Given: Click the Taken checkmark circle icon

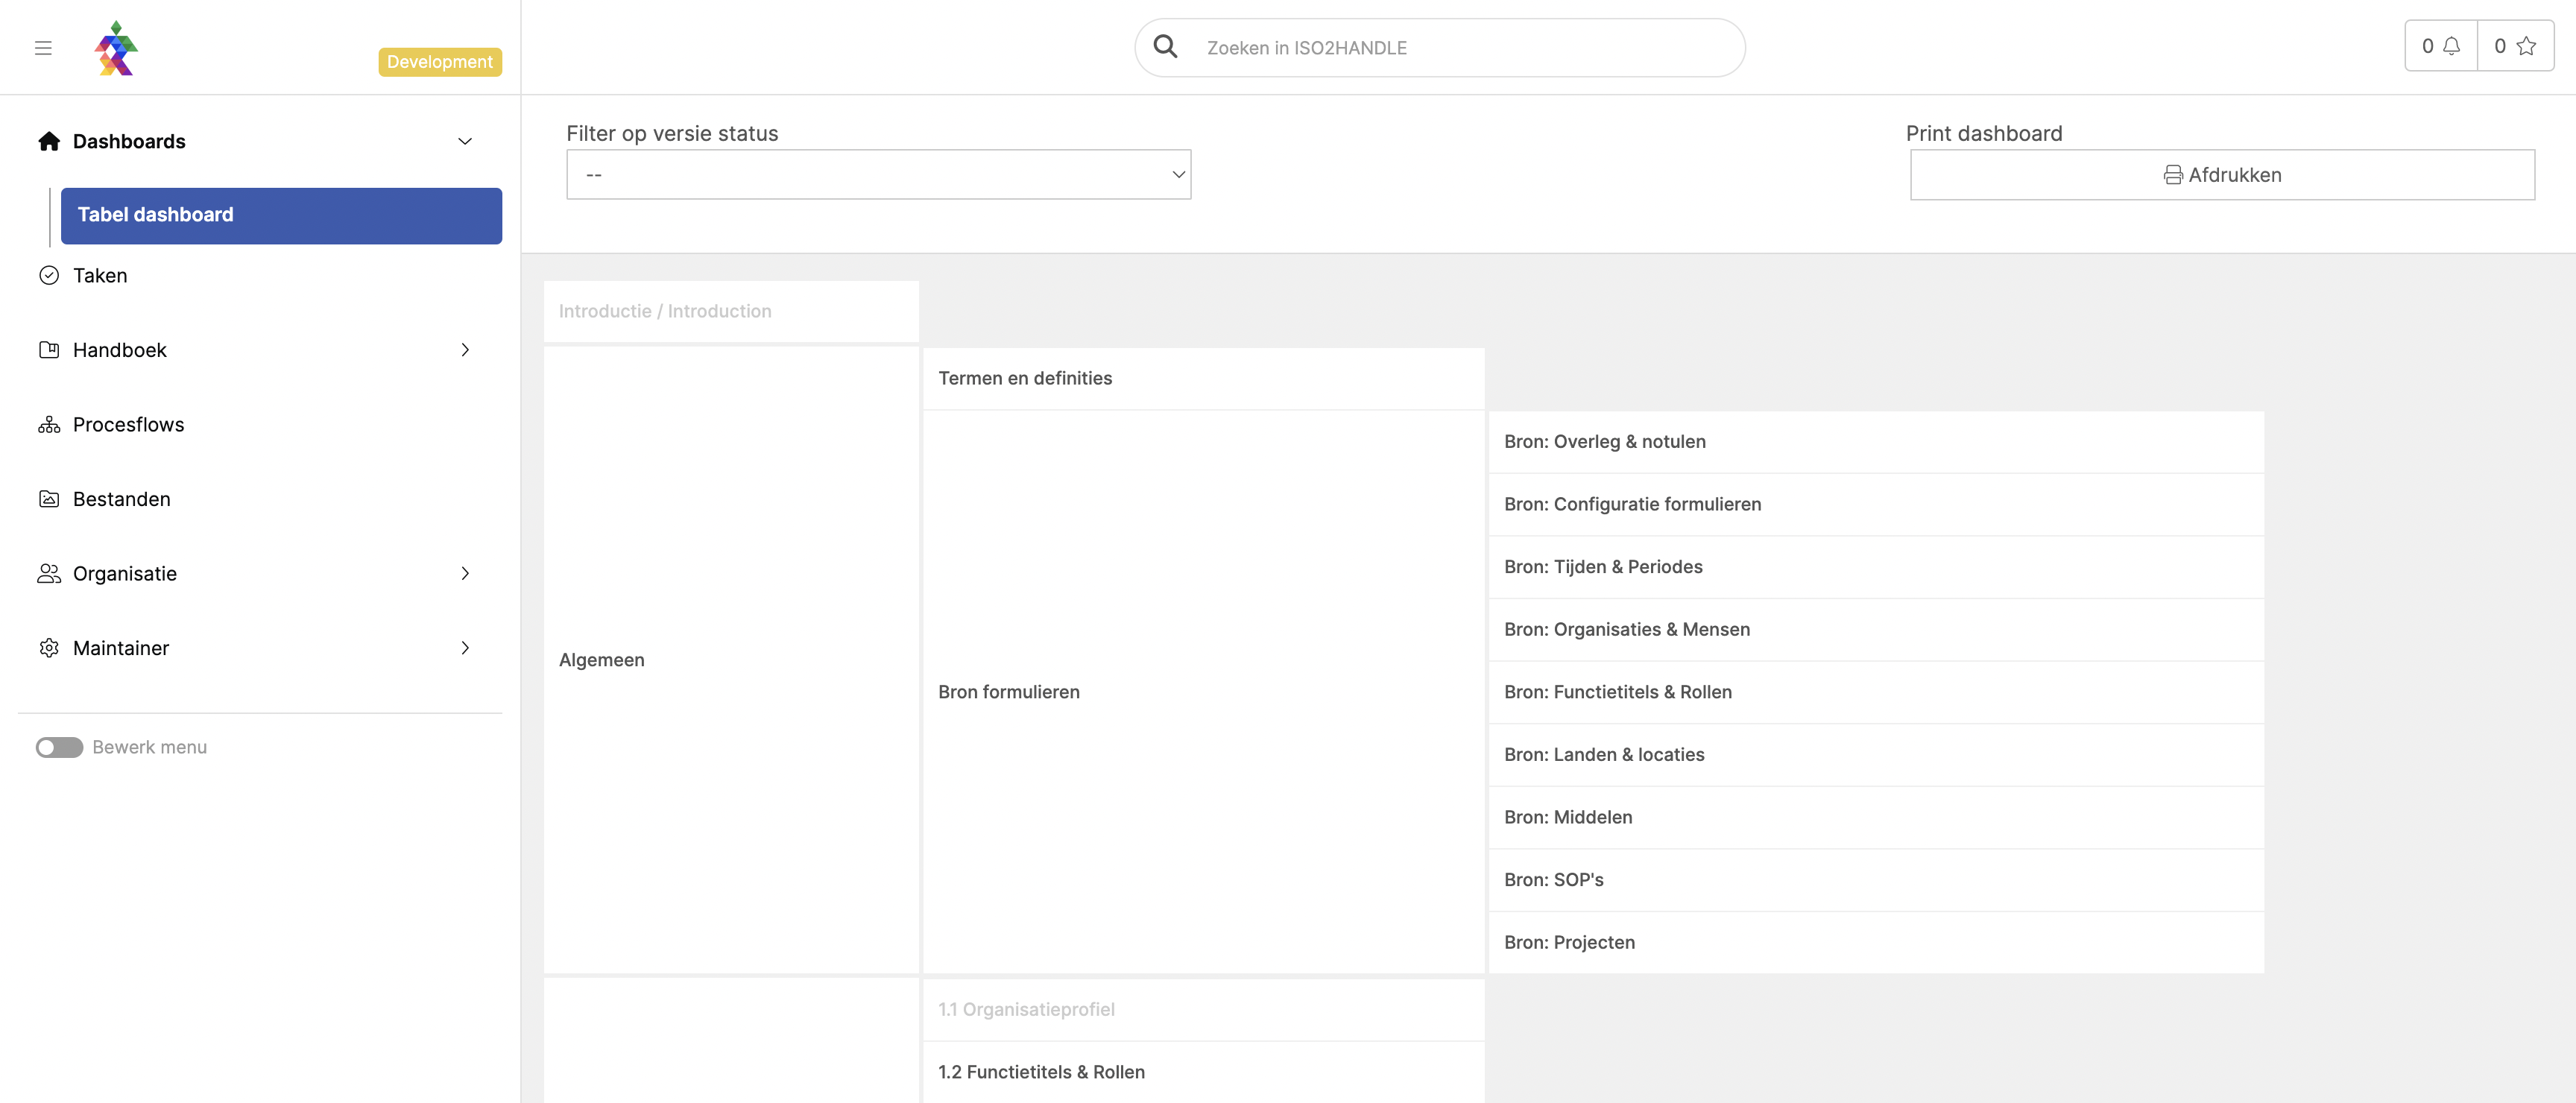Looking at the screenshot, I should [x=49, y=275].
